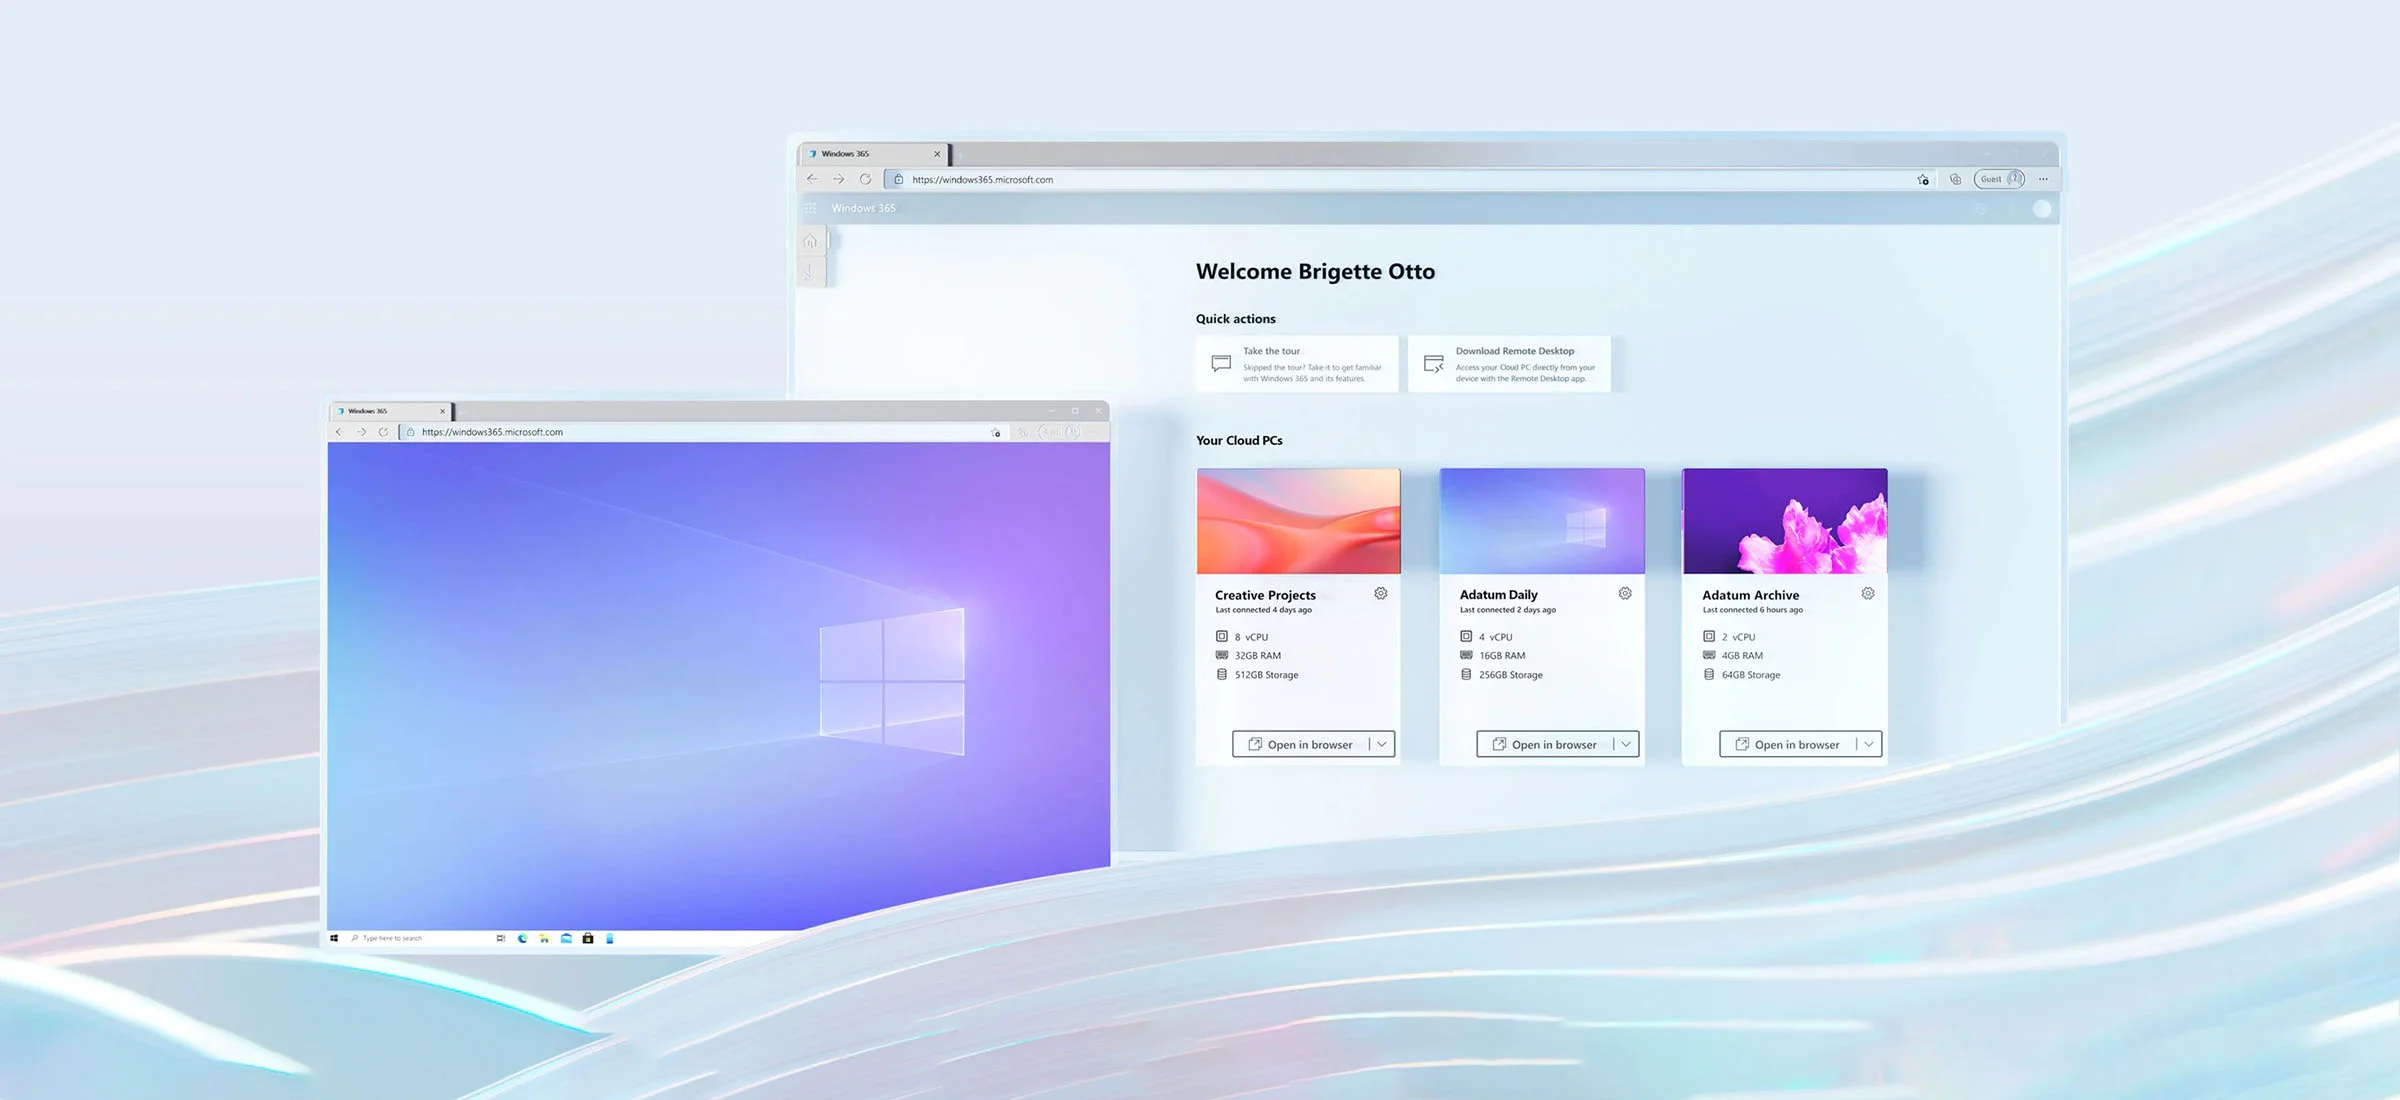Add page to favorites in the large browser window
Viewport: 2400px width, 1100px height.
1923,179
